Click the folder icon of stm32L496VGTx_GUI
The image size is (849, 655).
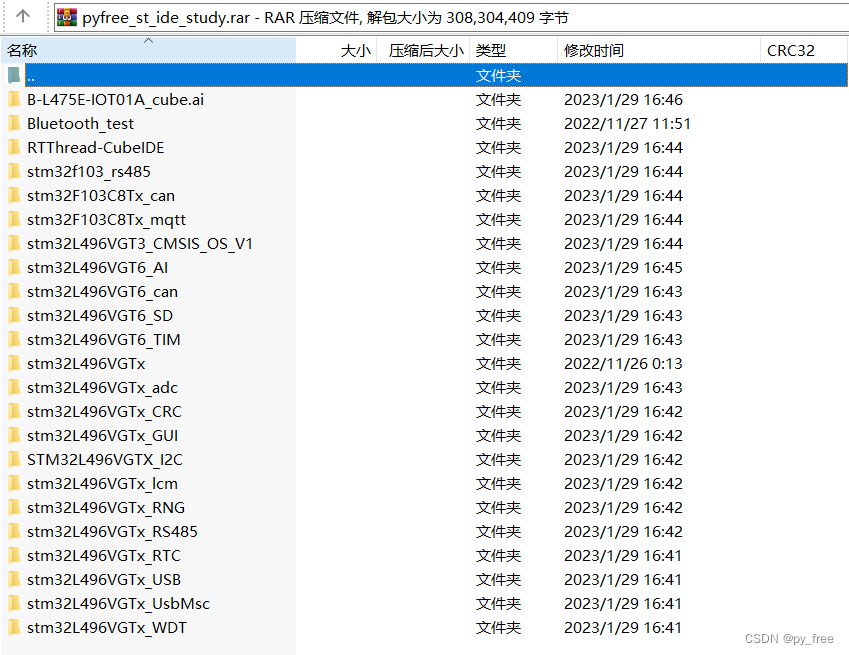point(14,435)
